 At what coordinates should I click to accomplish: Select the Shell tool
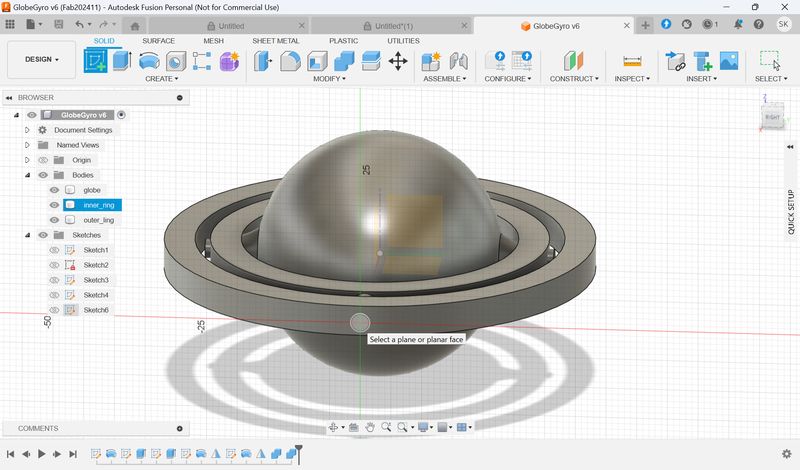click(x=317, y=61)
